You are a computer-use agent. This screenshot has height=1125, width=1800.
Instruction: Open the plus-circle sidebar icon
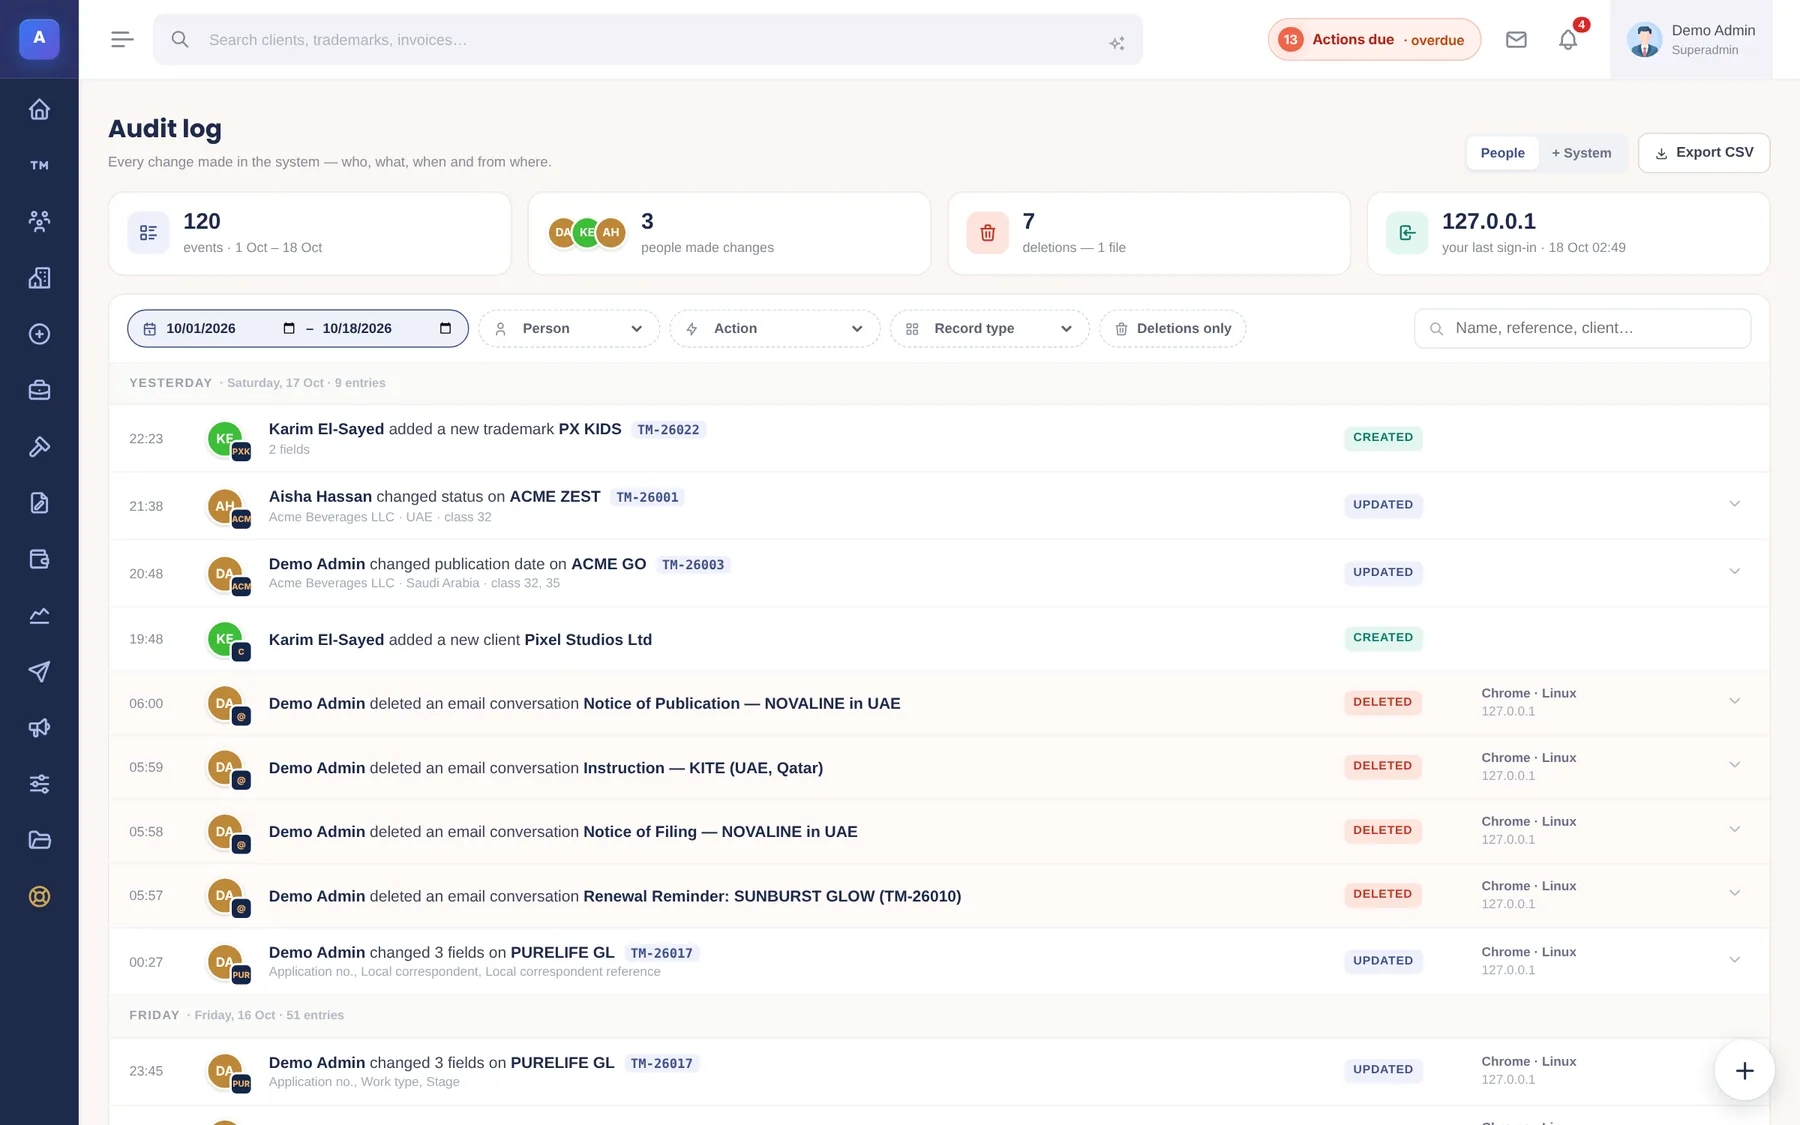39,334
